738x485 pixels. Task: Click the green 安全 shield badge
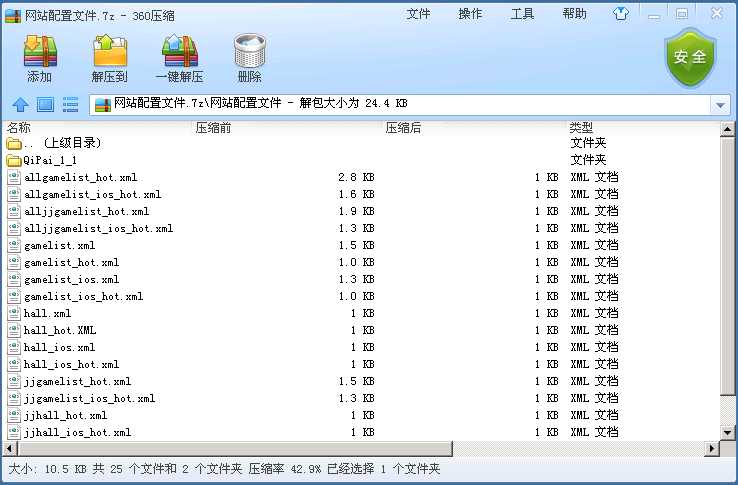pos(690,57)
